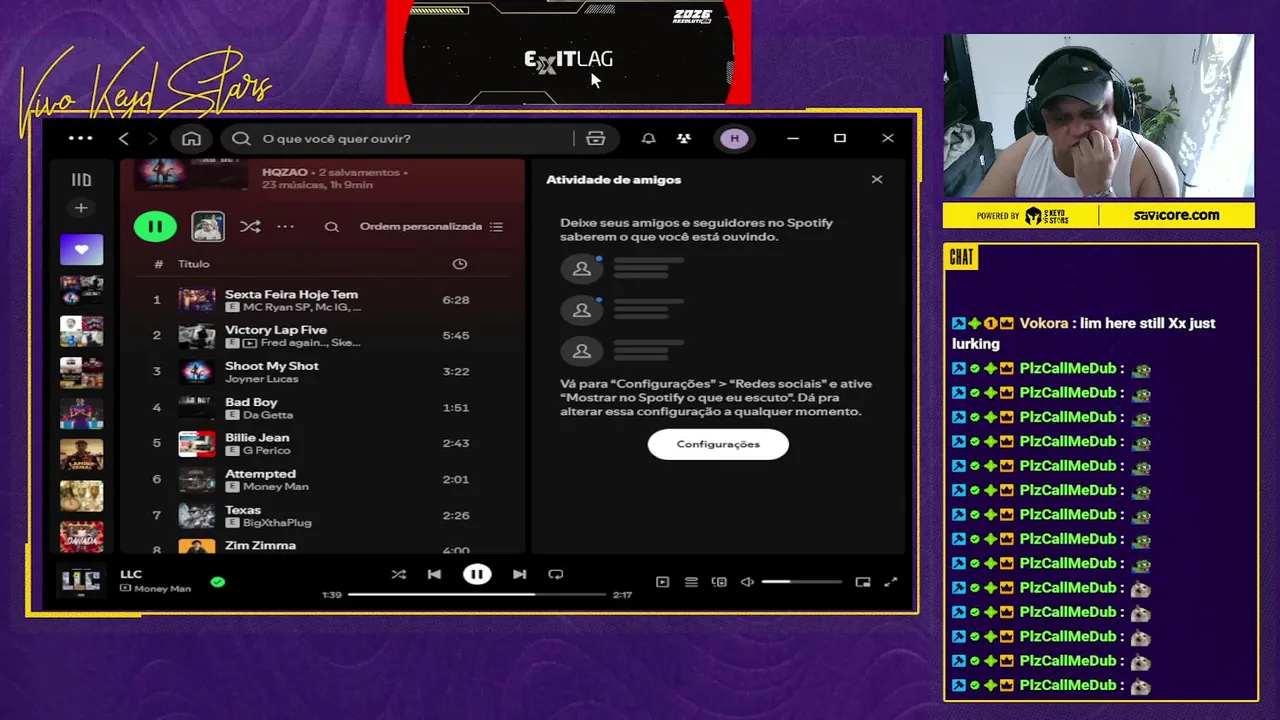Screen dimensions: 1280x720
Task: Create a playlist with plus button
Action: point(81,208)
